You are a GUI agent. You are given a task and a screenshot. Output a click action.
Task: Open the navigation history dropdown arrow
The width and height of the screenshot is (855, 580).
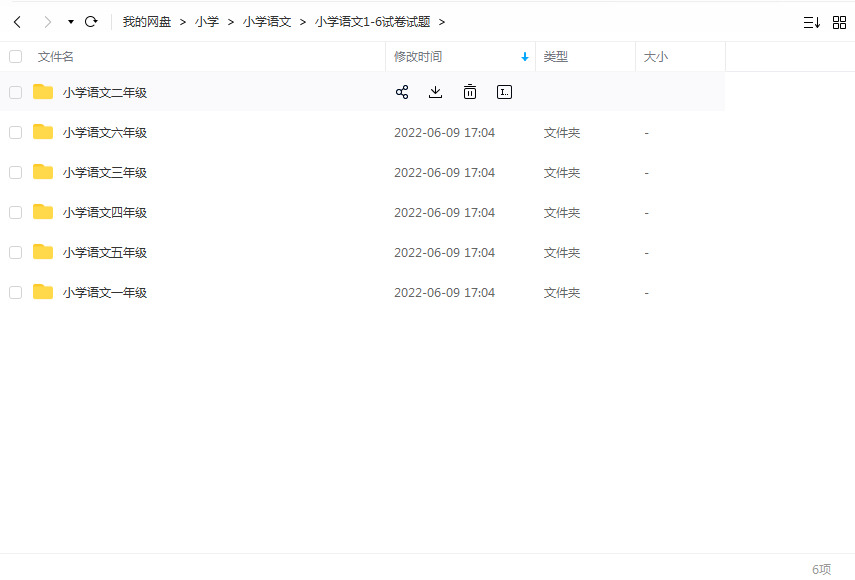coord(71,22)
